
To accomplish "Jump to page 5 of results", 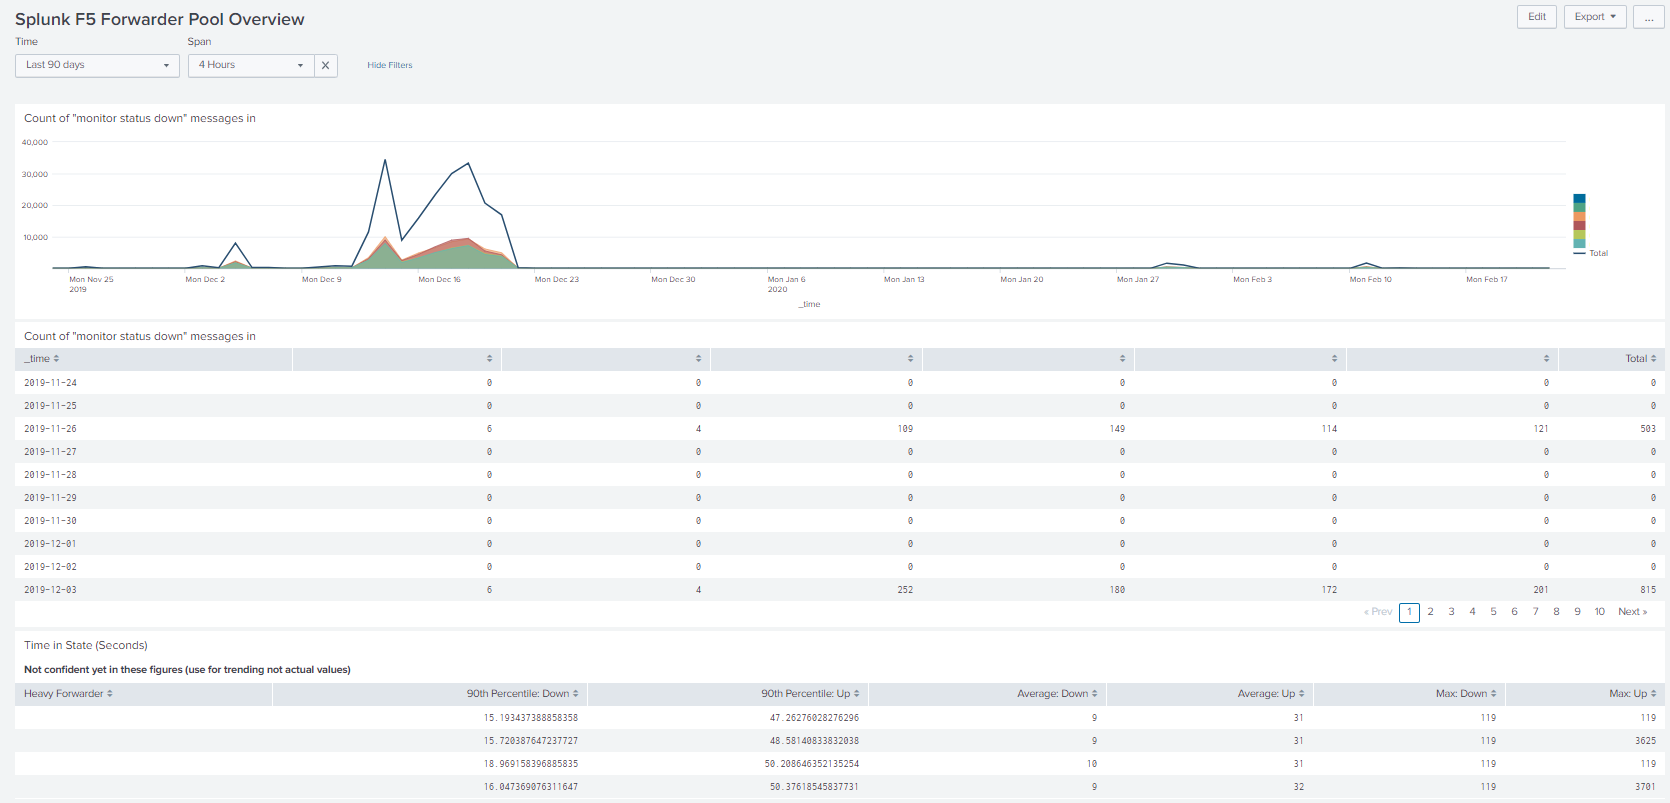I will [x=1494, y=612].
